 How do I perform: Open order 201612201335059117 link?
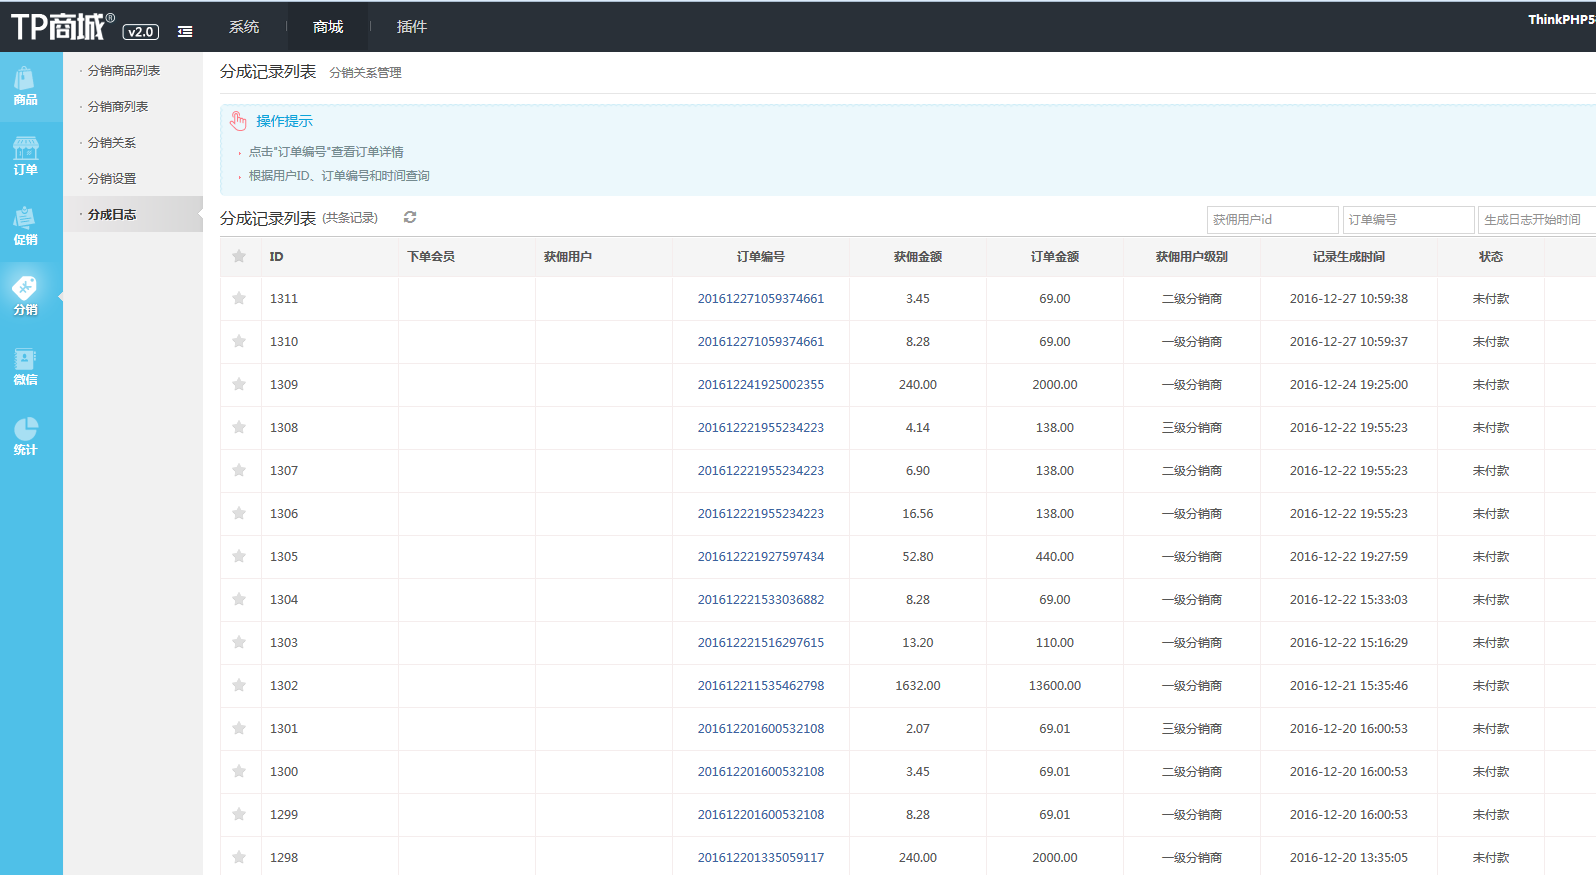tap(761, 857)
